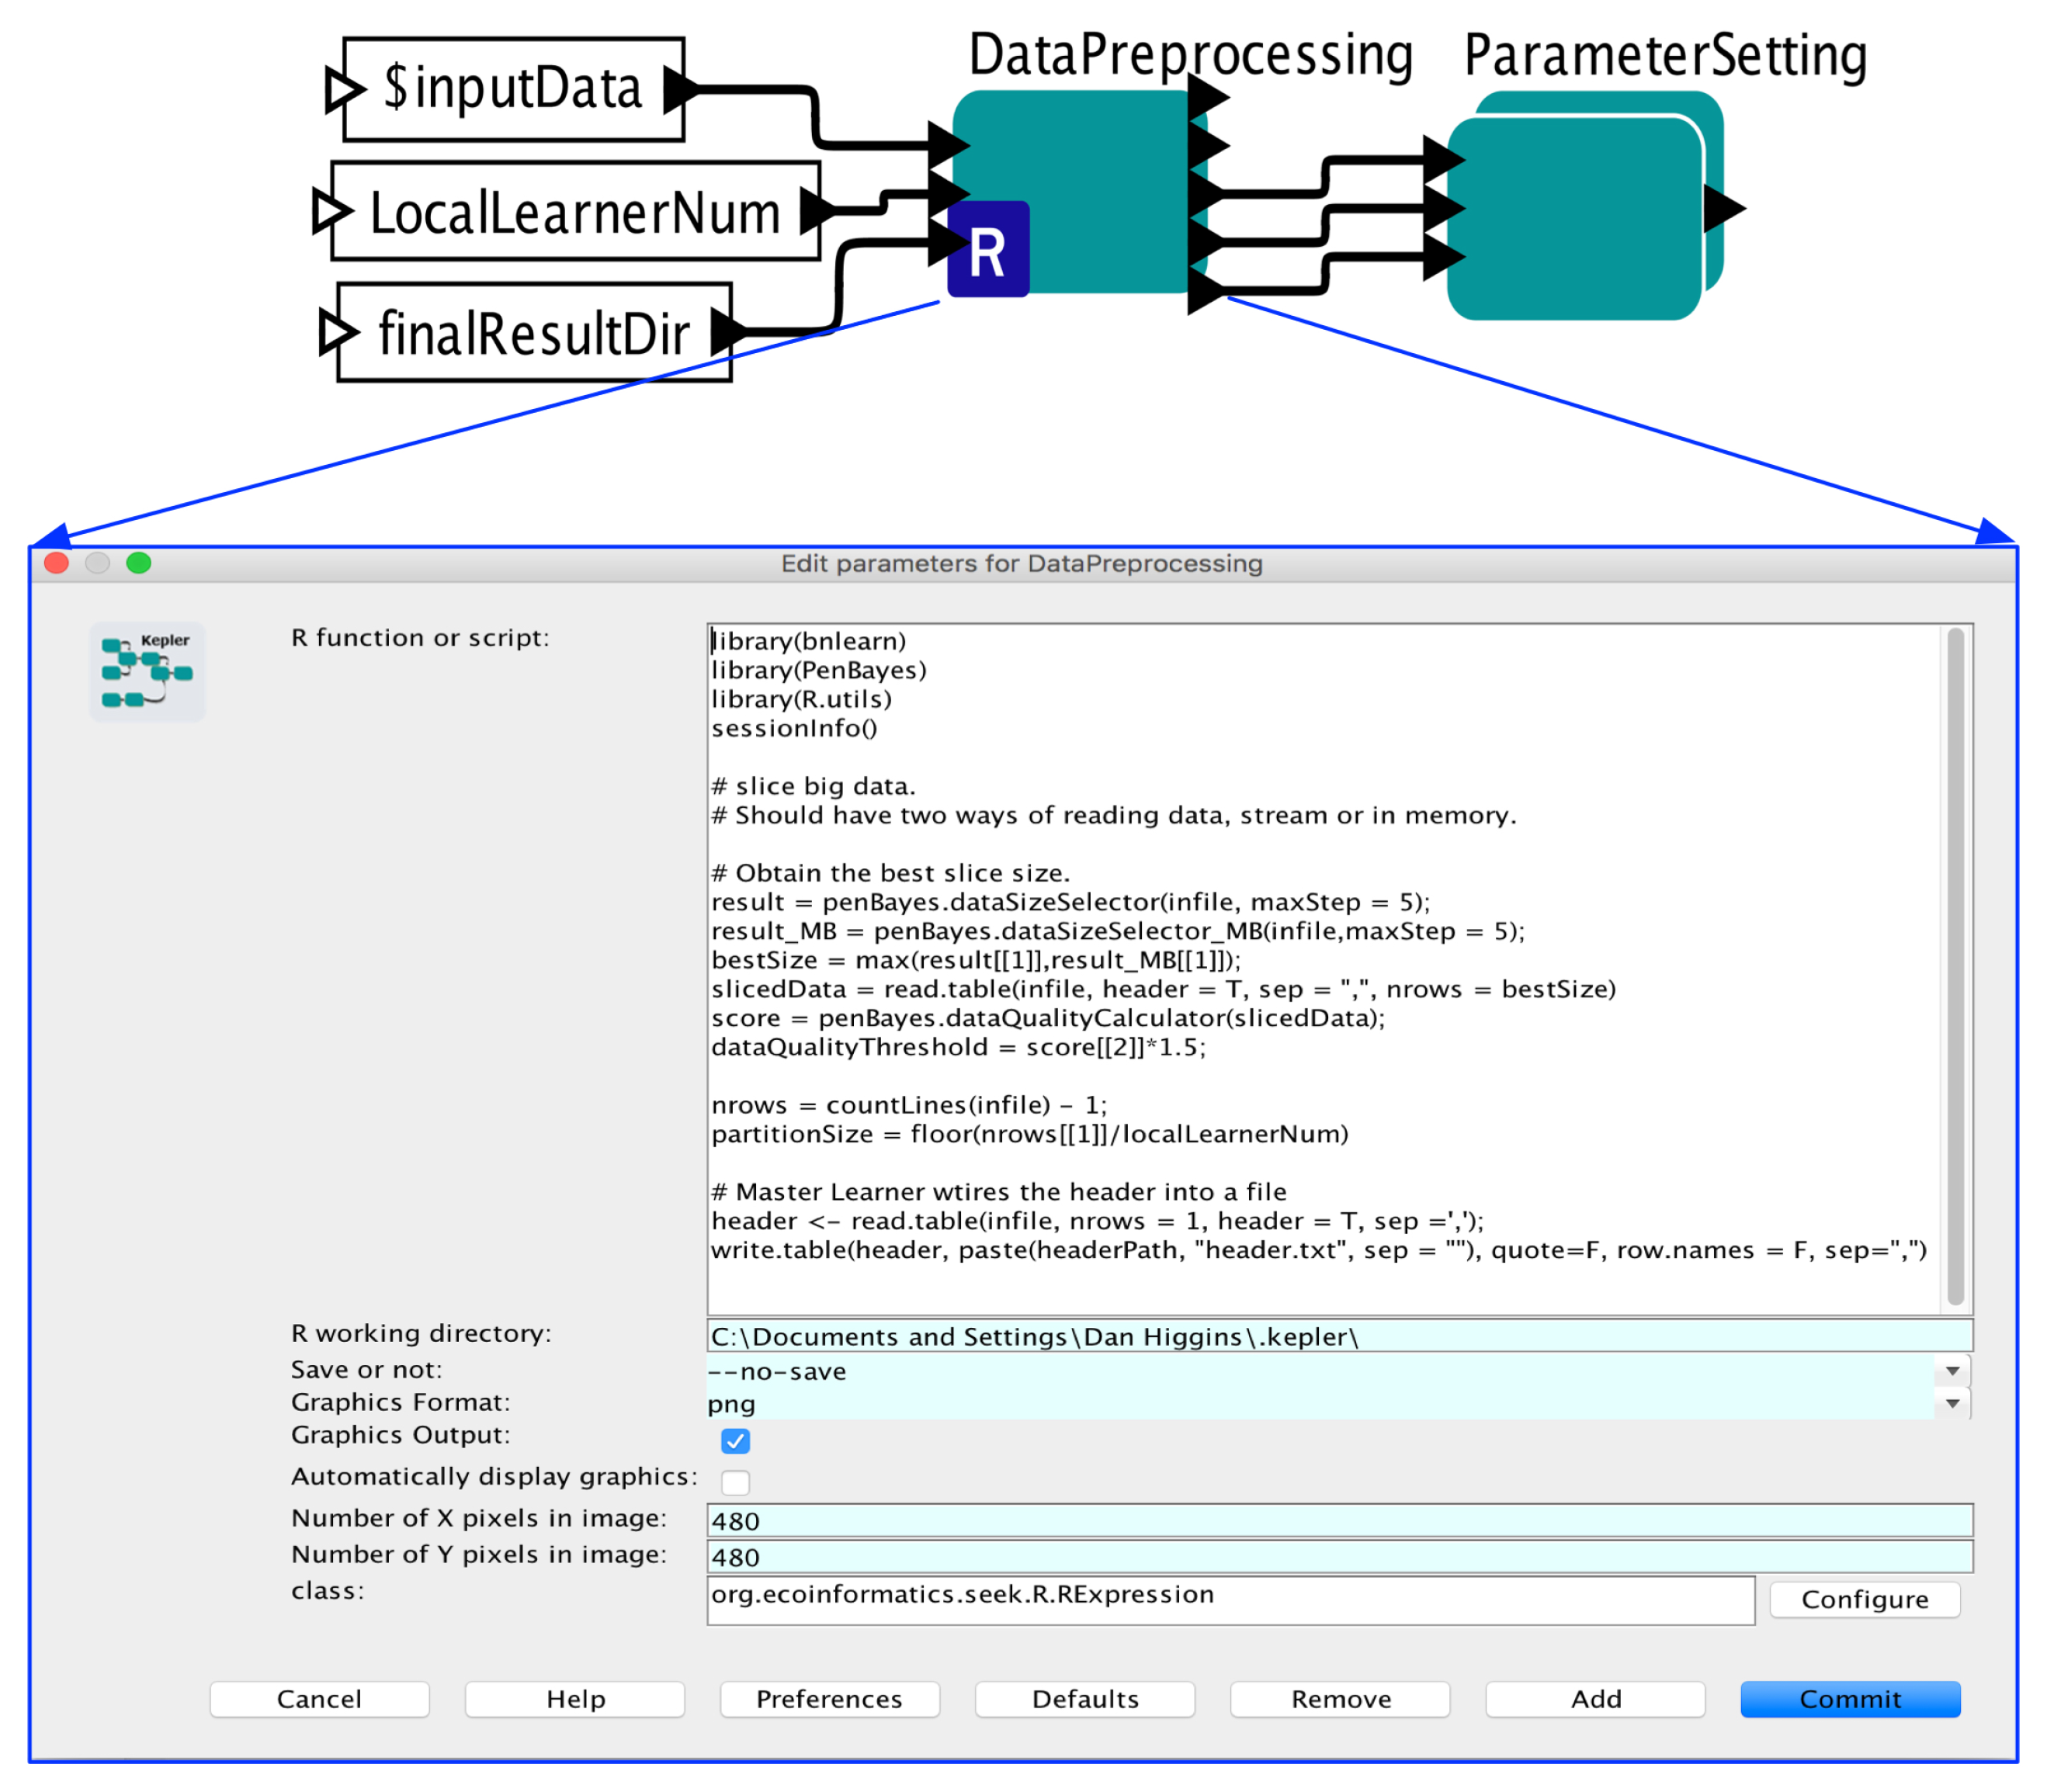Viewport: 2047px width, 1792px height.
Task: Click the Kepler workflow logo icon
Action: [x=147, y=671]
